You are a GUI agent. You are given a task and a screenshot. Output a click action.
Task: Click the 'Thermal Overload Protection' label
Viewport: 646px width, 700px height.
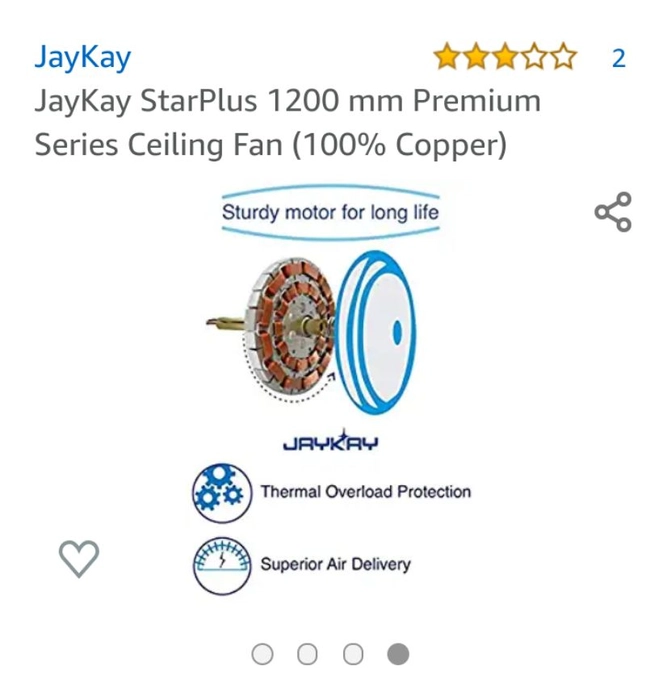(366, 492)
